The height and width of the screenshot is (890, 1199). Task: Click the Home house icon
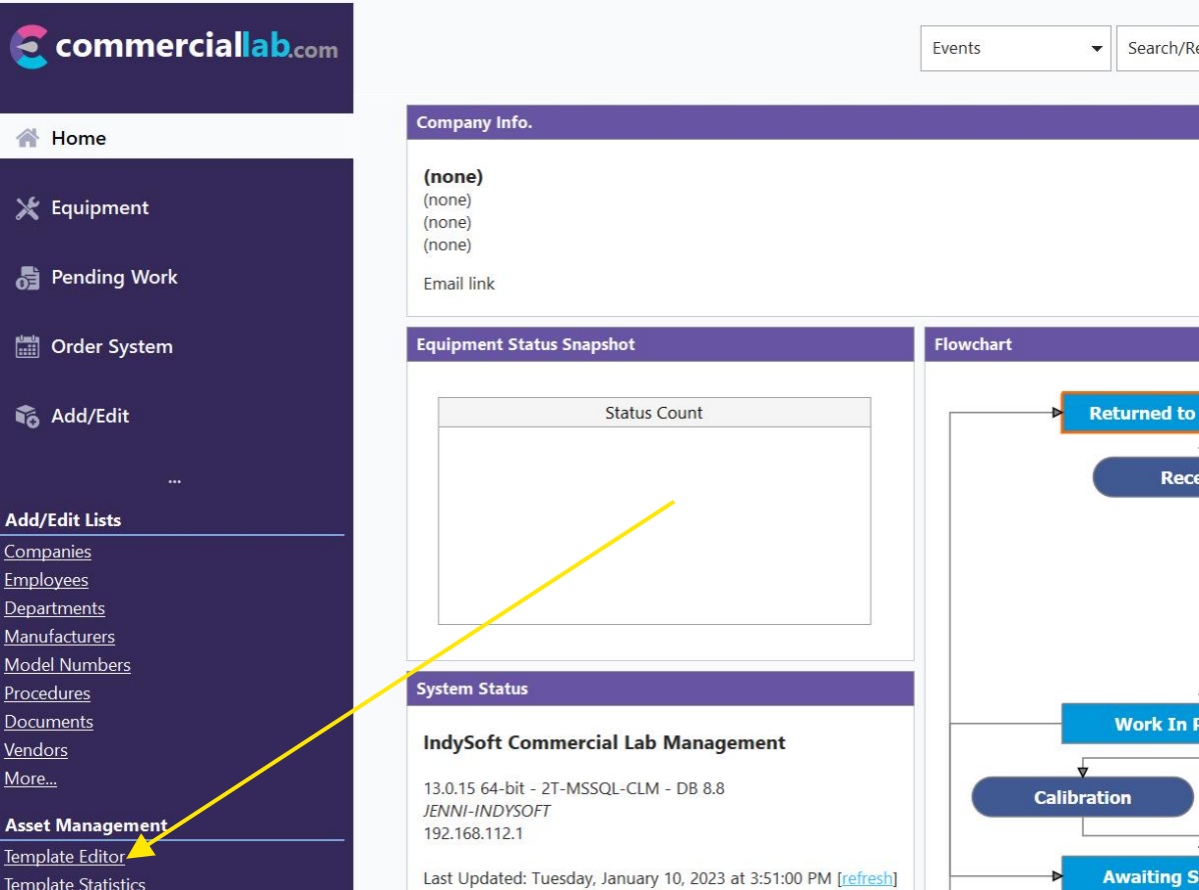(x=27, y=138)
